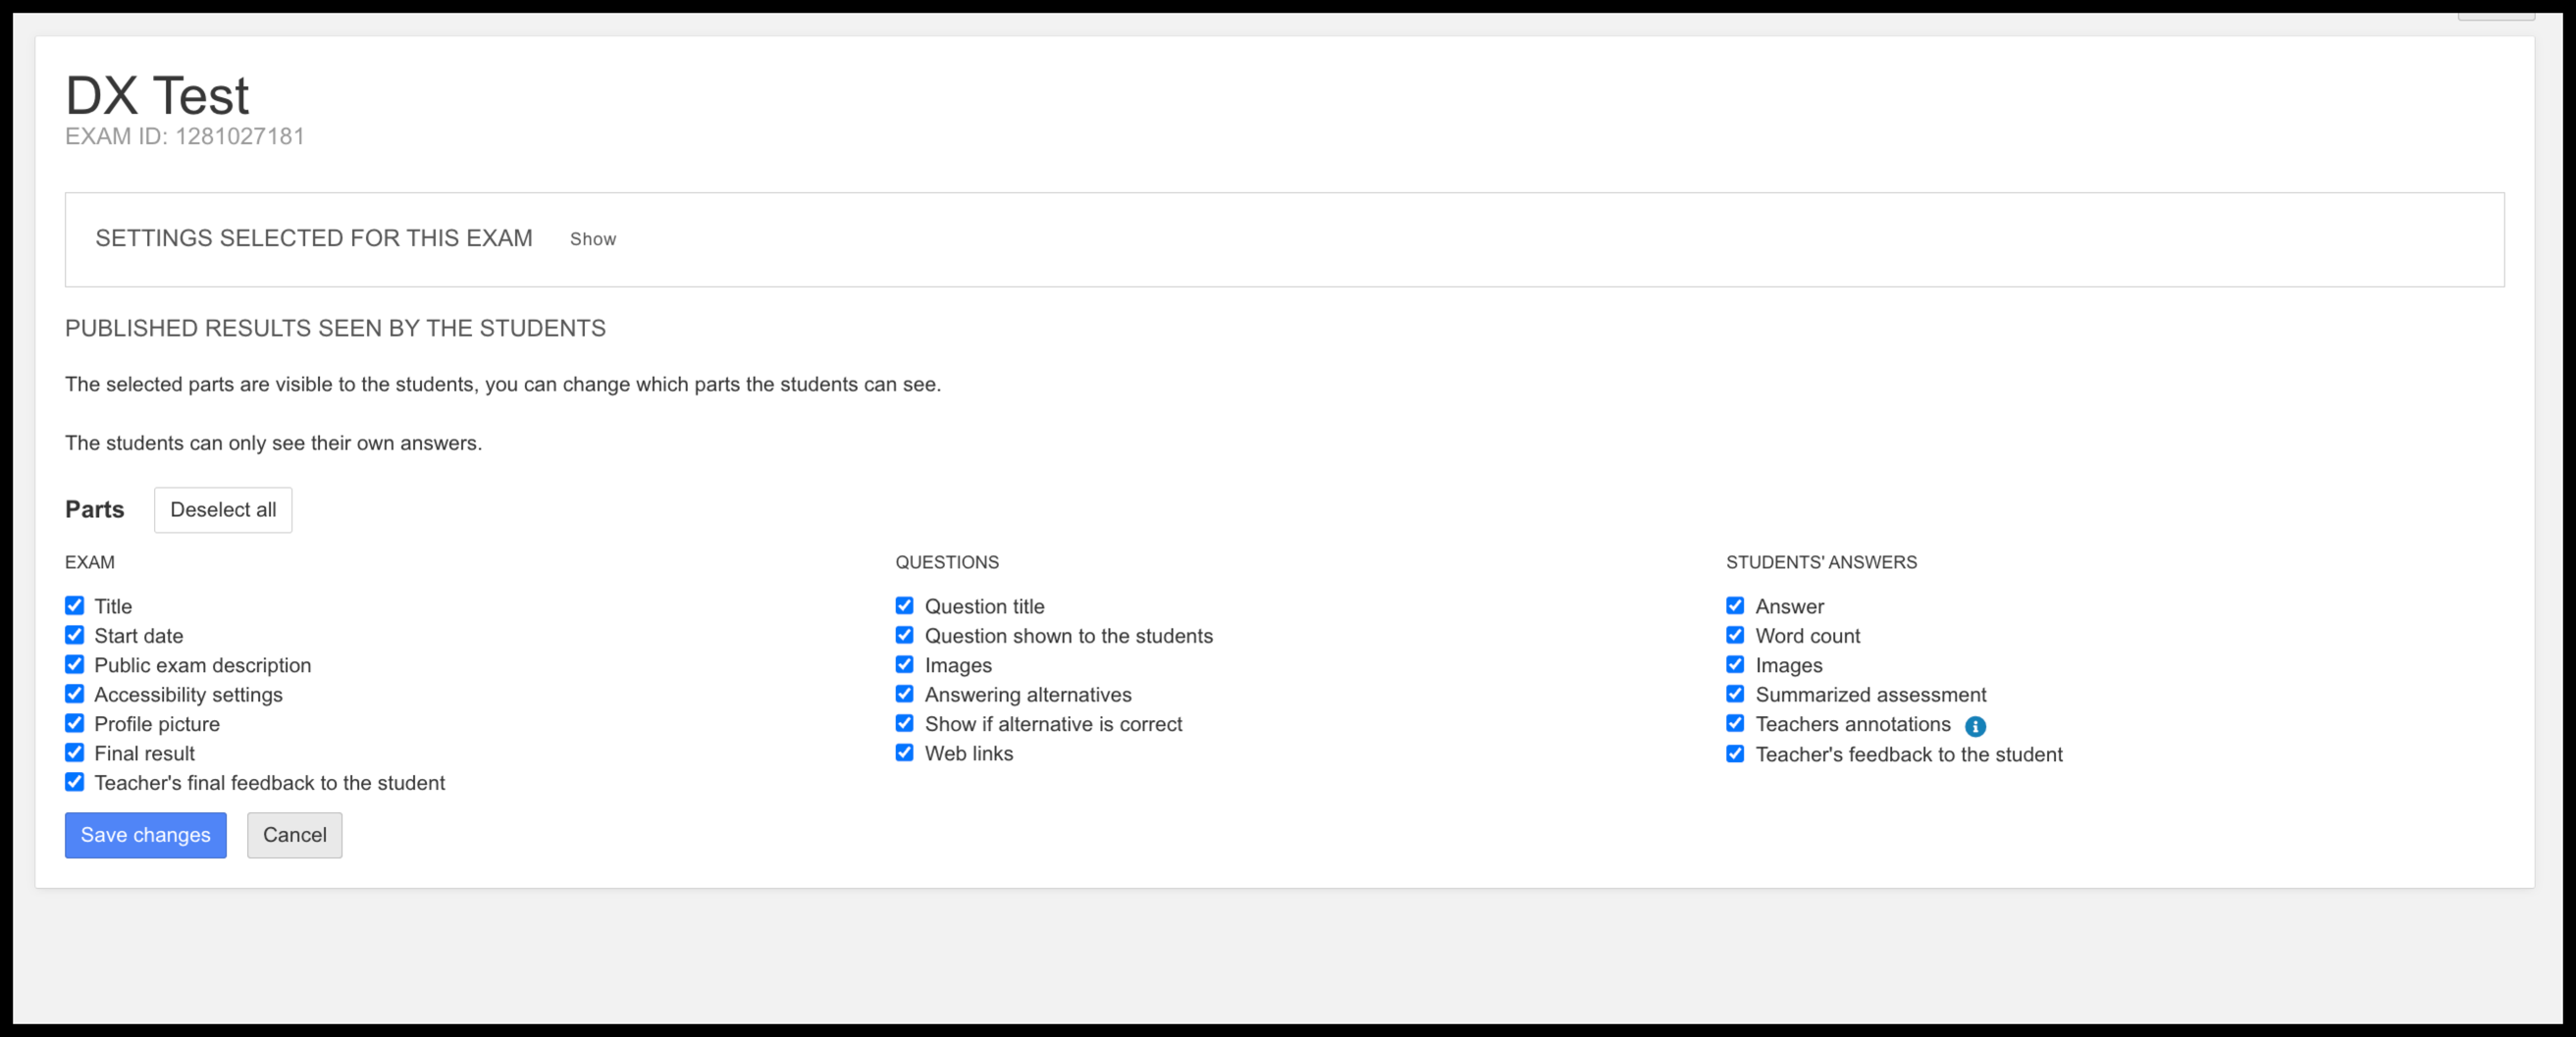Uncheck Teacher's feedback to the student (Students' answers)
Screen dimensions: 2576x1037
[1735, 754]
